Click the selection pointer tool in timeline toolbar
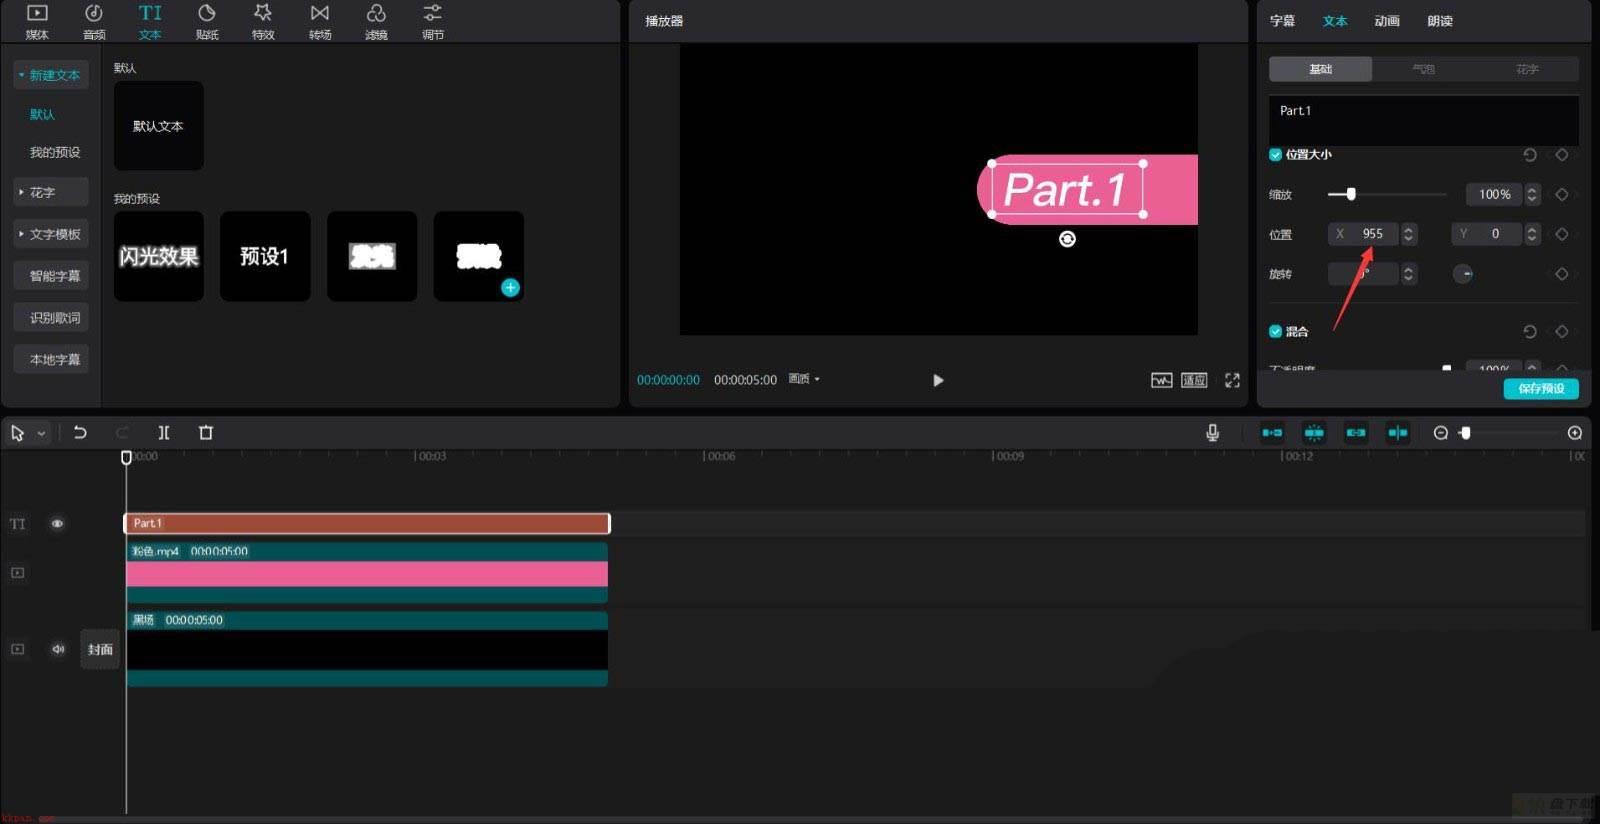 (x=17, y=433)
